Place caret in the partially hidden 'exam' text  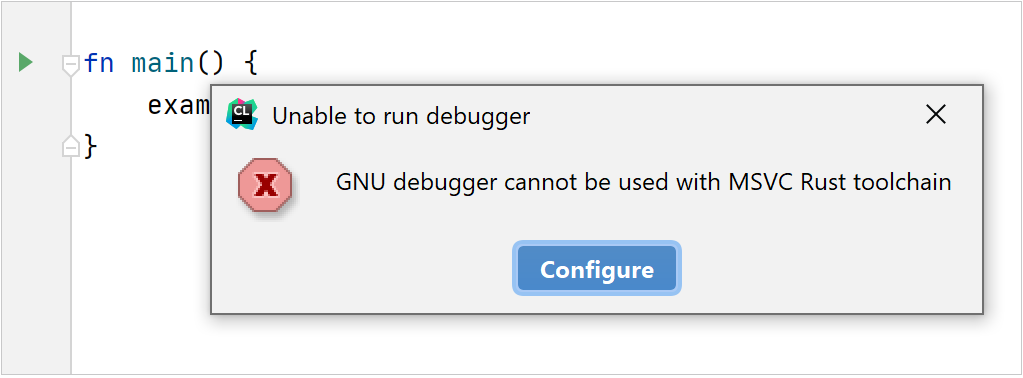click(x=179, y=104)
